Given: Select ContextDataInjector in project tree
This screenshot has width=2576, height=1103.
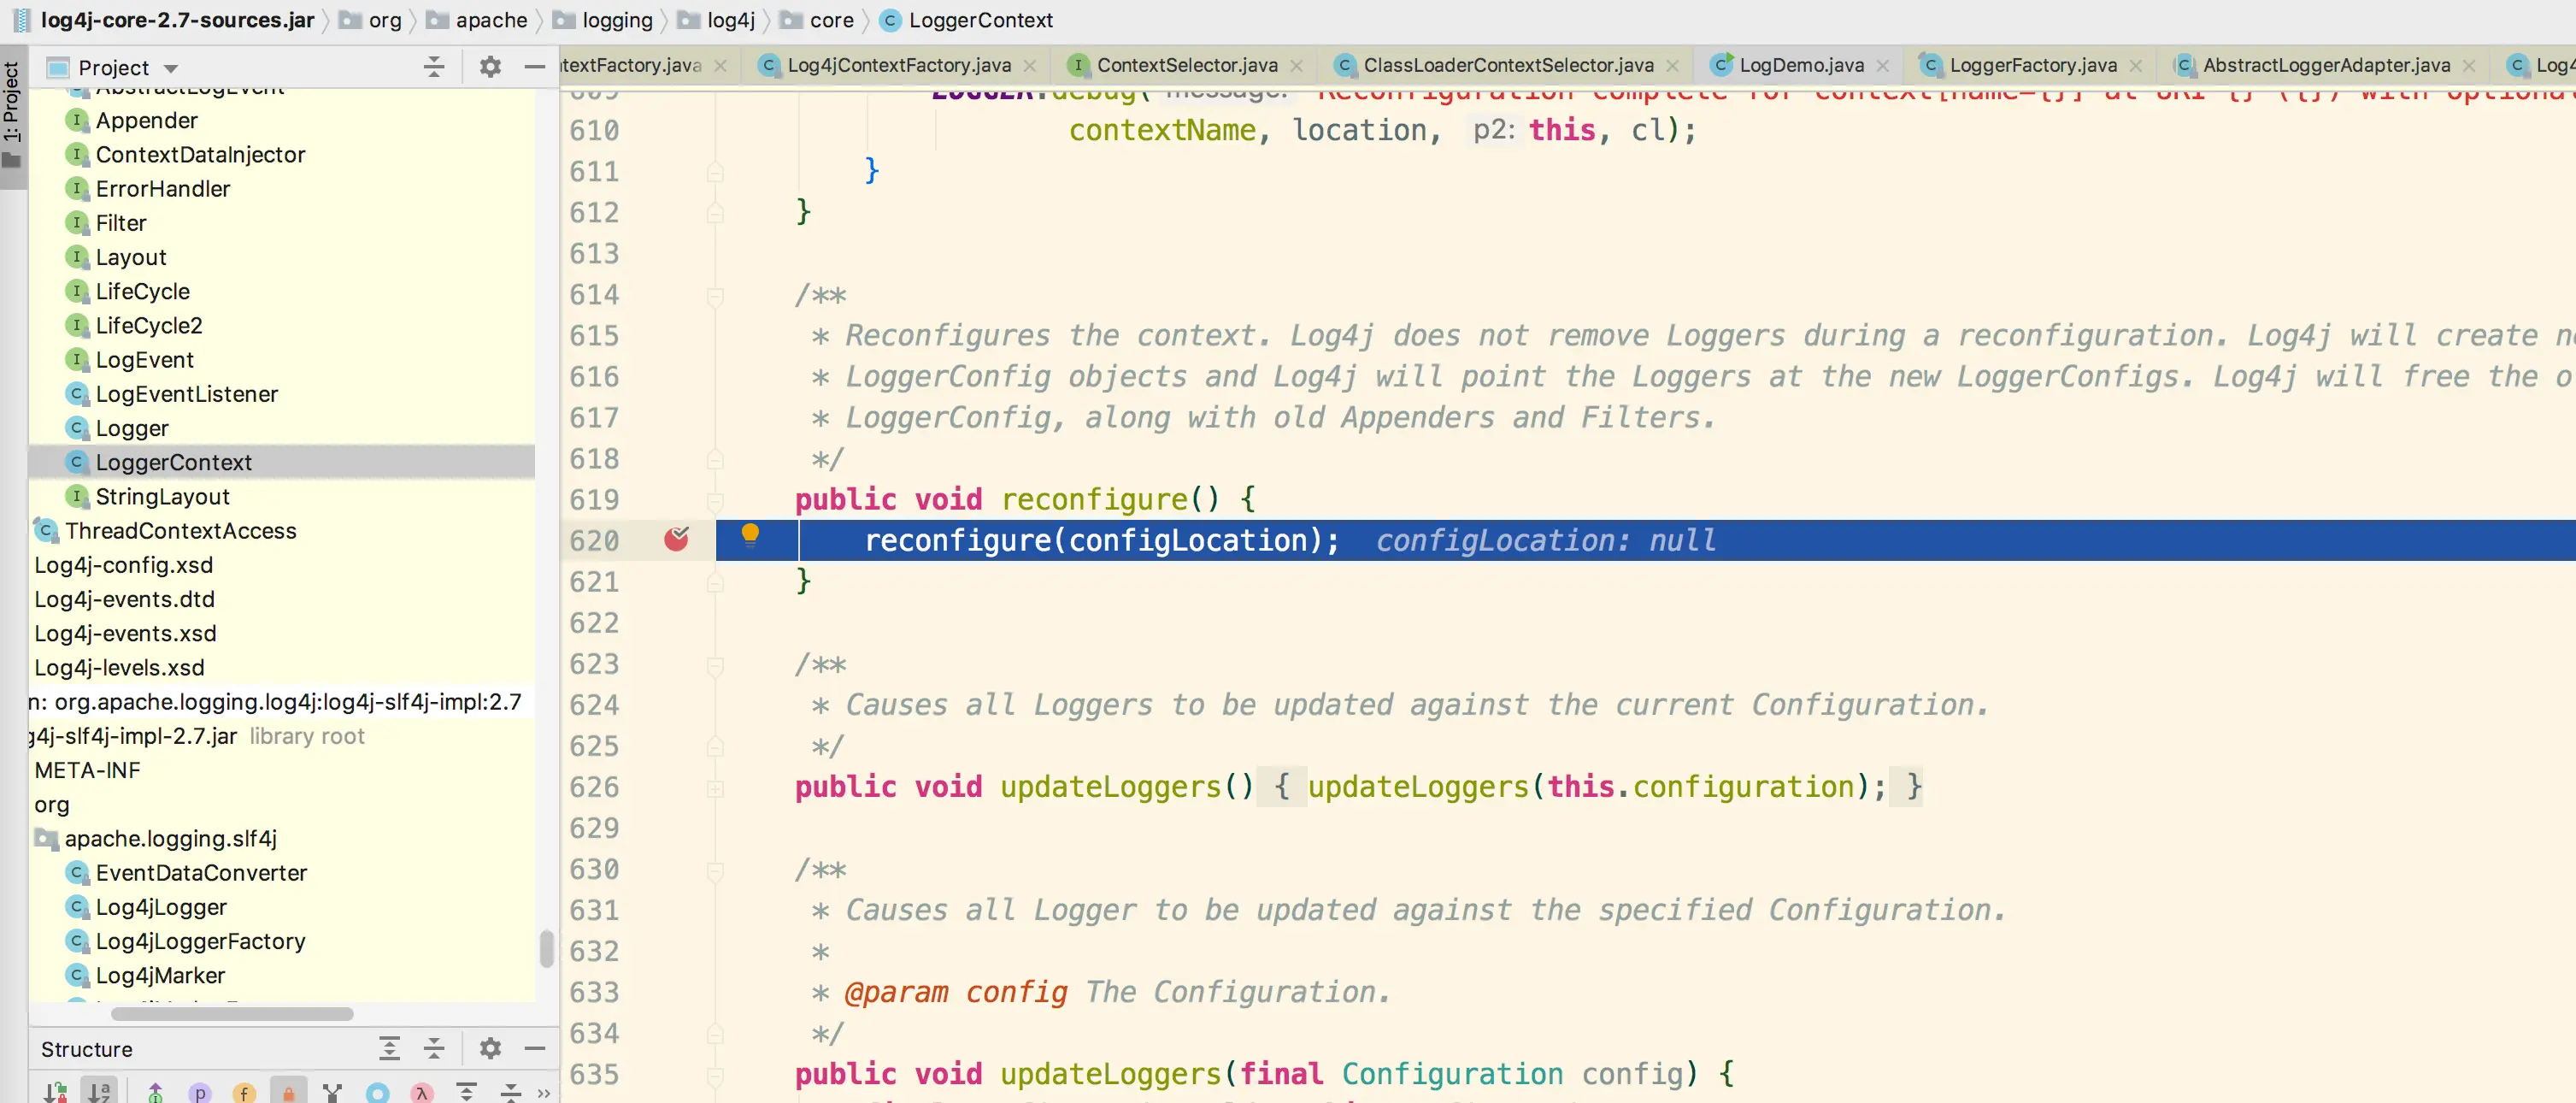Looking at the screenshot, I should click(200, 154).
